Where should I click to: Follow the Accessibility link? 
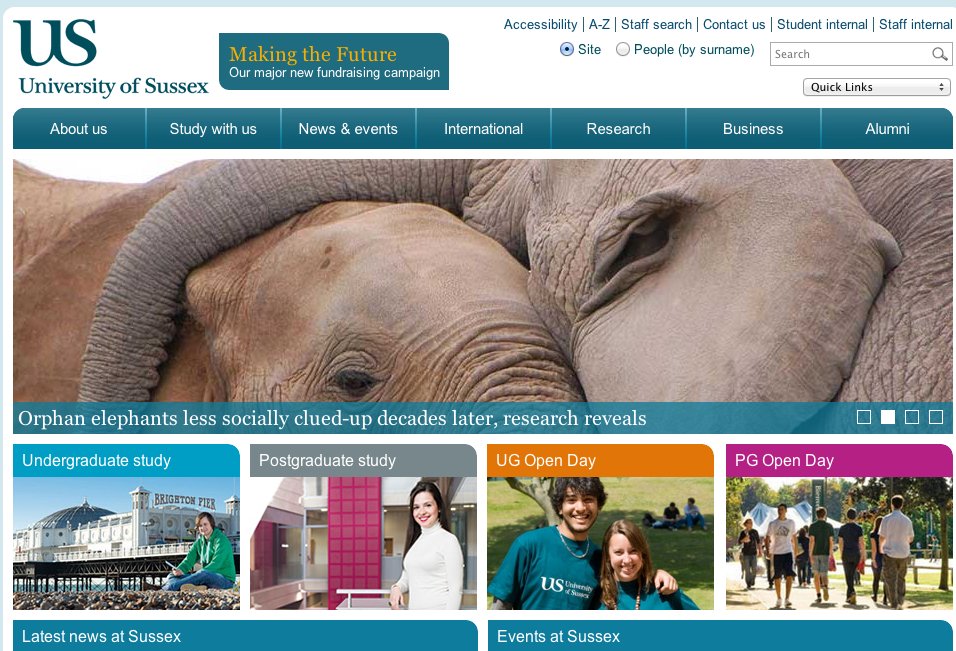coord(540,24)
